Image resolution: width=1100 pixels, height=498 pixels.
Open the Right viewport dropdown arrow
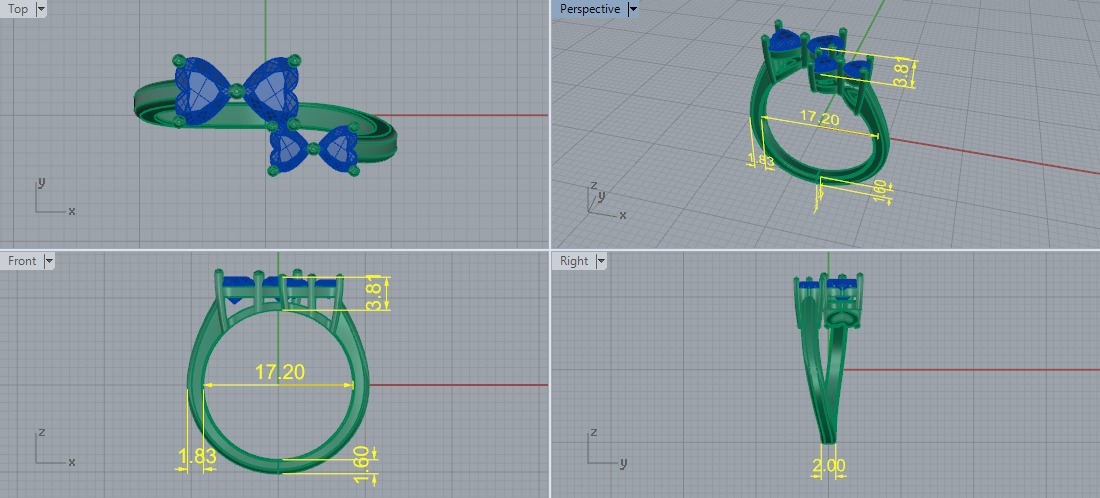point(601,261)
